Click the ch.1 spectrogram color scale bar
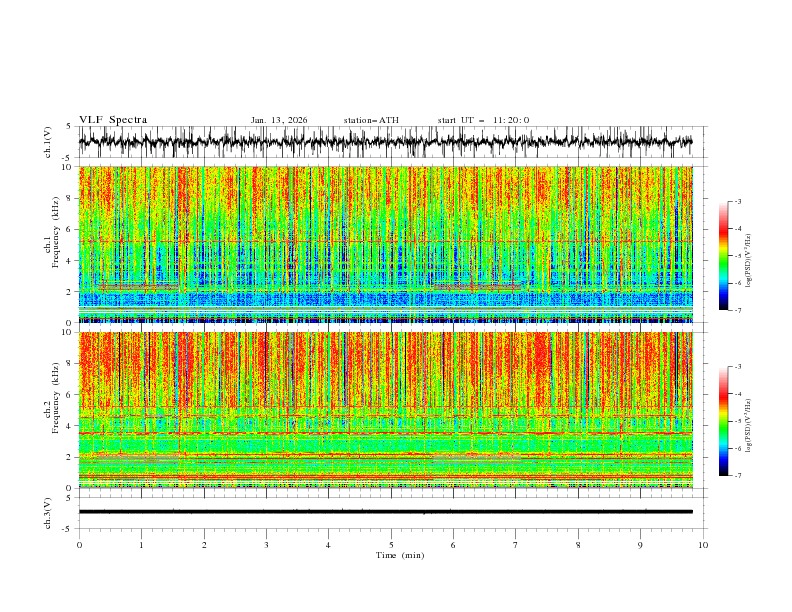Screen dimensions: 792x612 click(x=723, y=256)
